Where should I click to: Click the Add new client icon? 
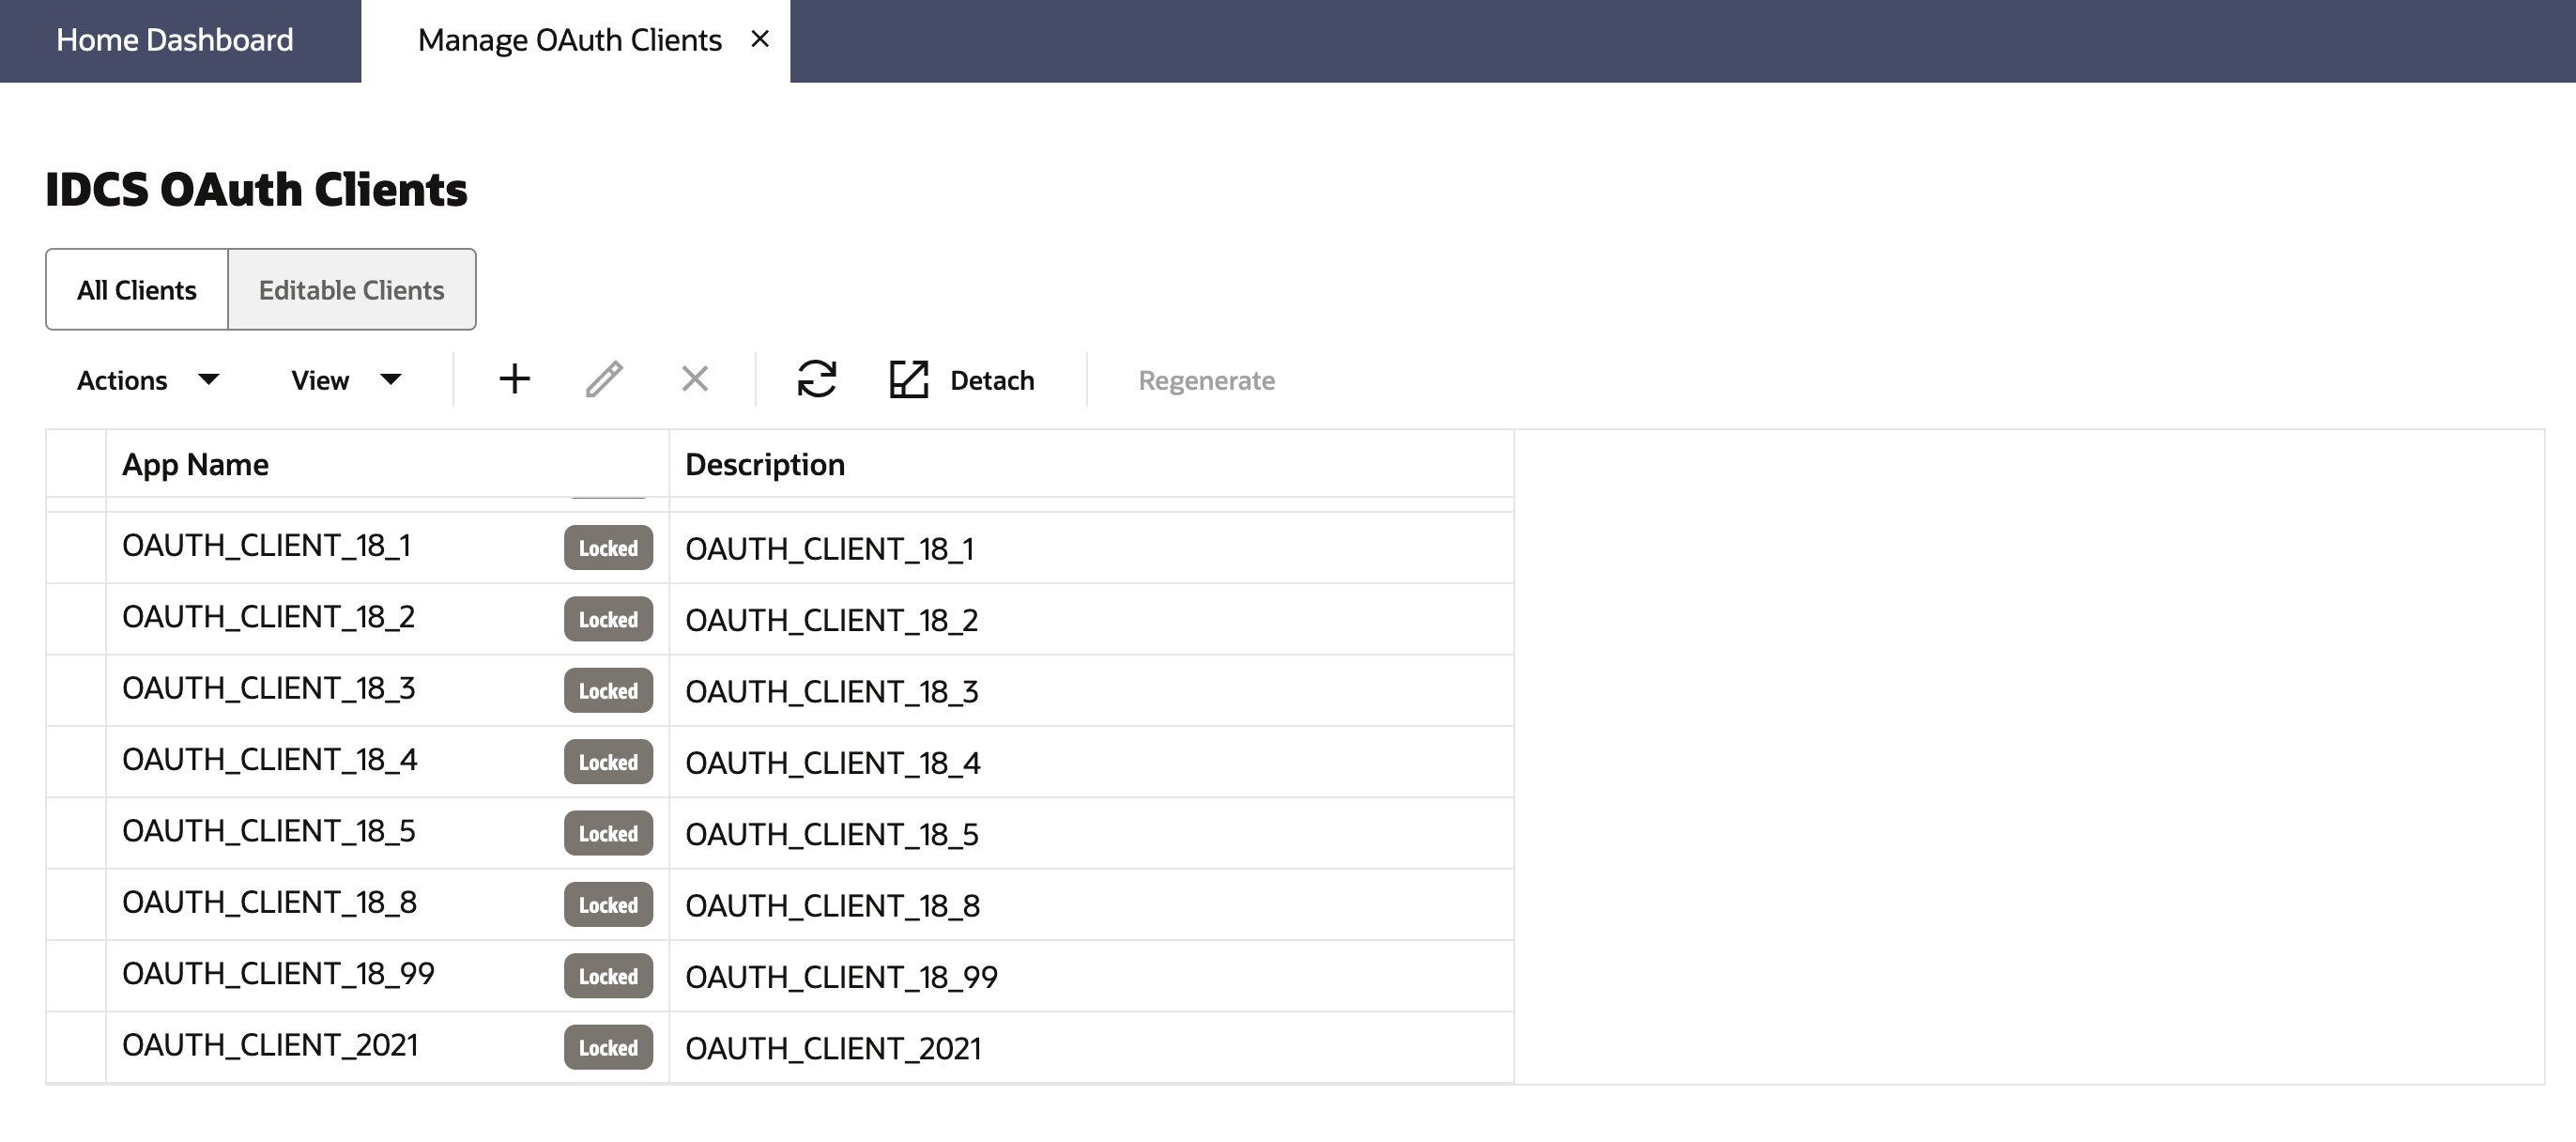click(x=516, y=379)
